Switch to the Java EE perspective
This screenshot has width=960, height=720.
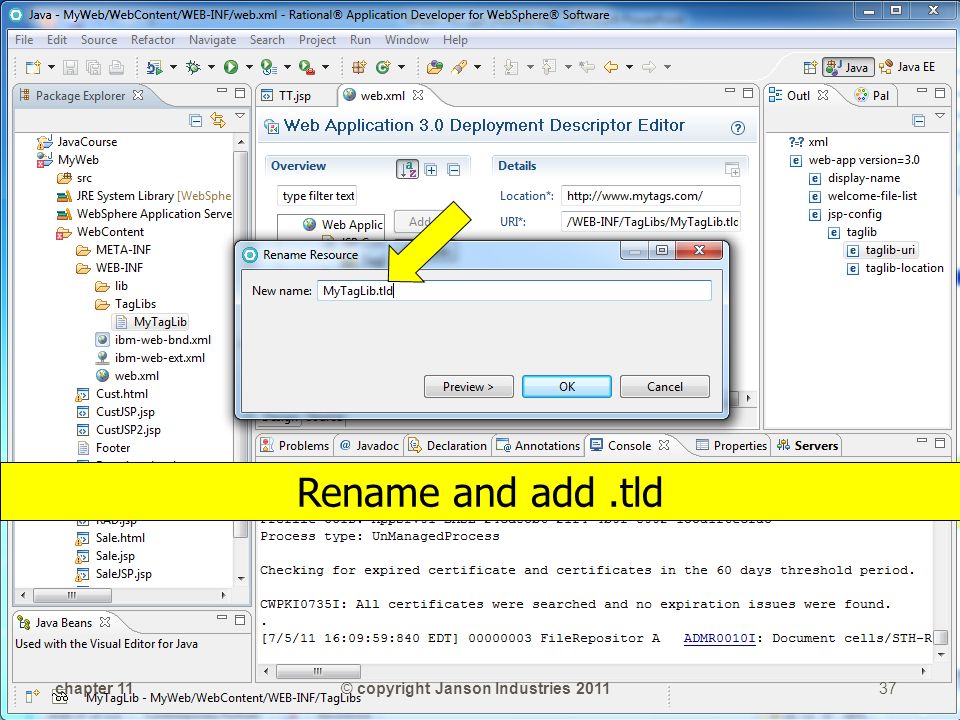pyautogui.click(x=907, y=67)
